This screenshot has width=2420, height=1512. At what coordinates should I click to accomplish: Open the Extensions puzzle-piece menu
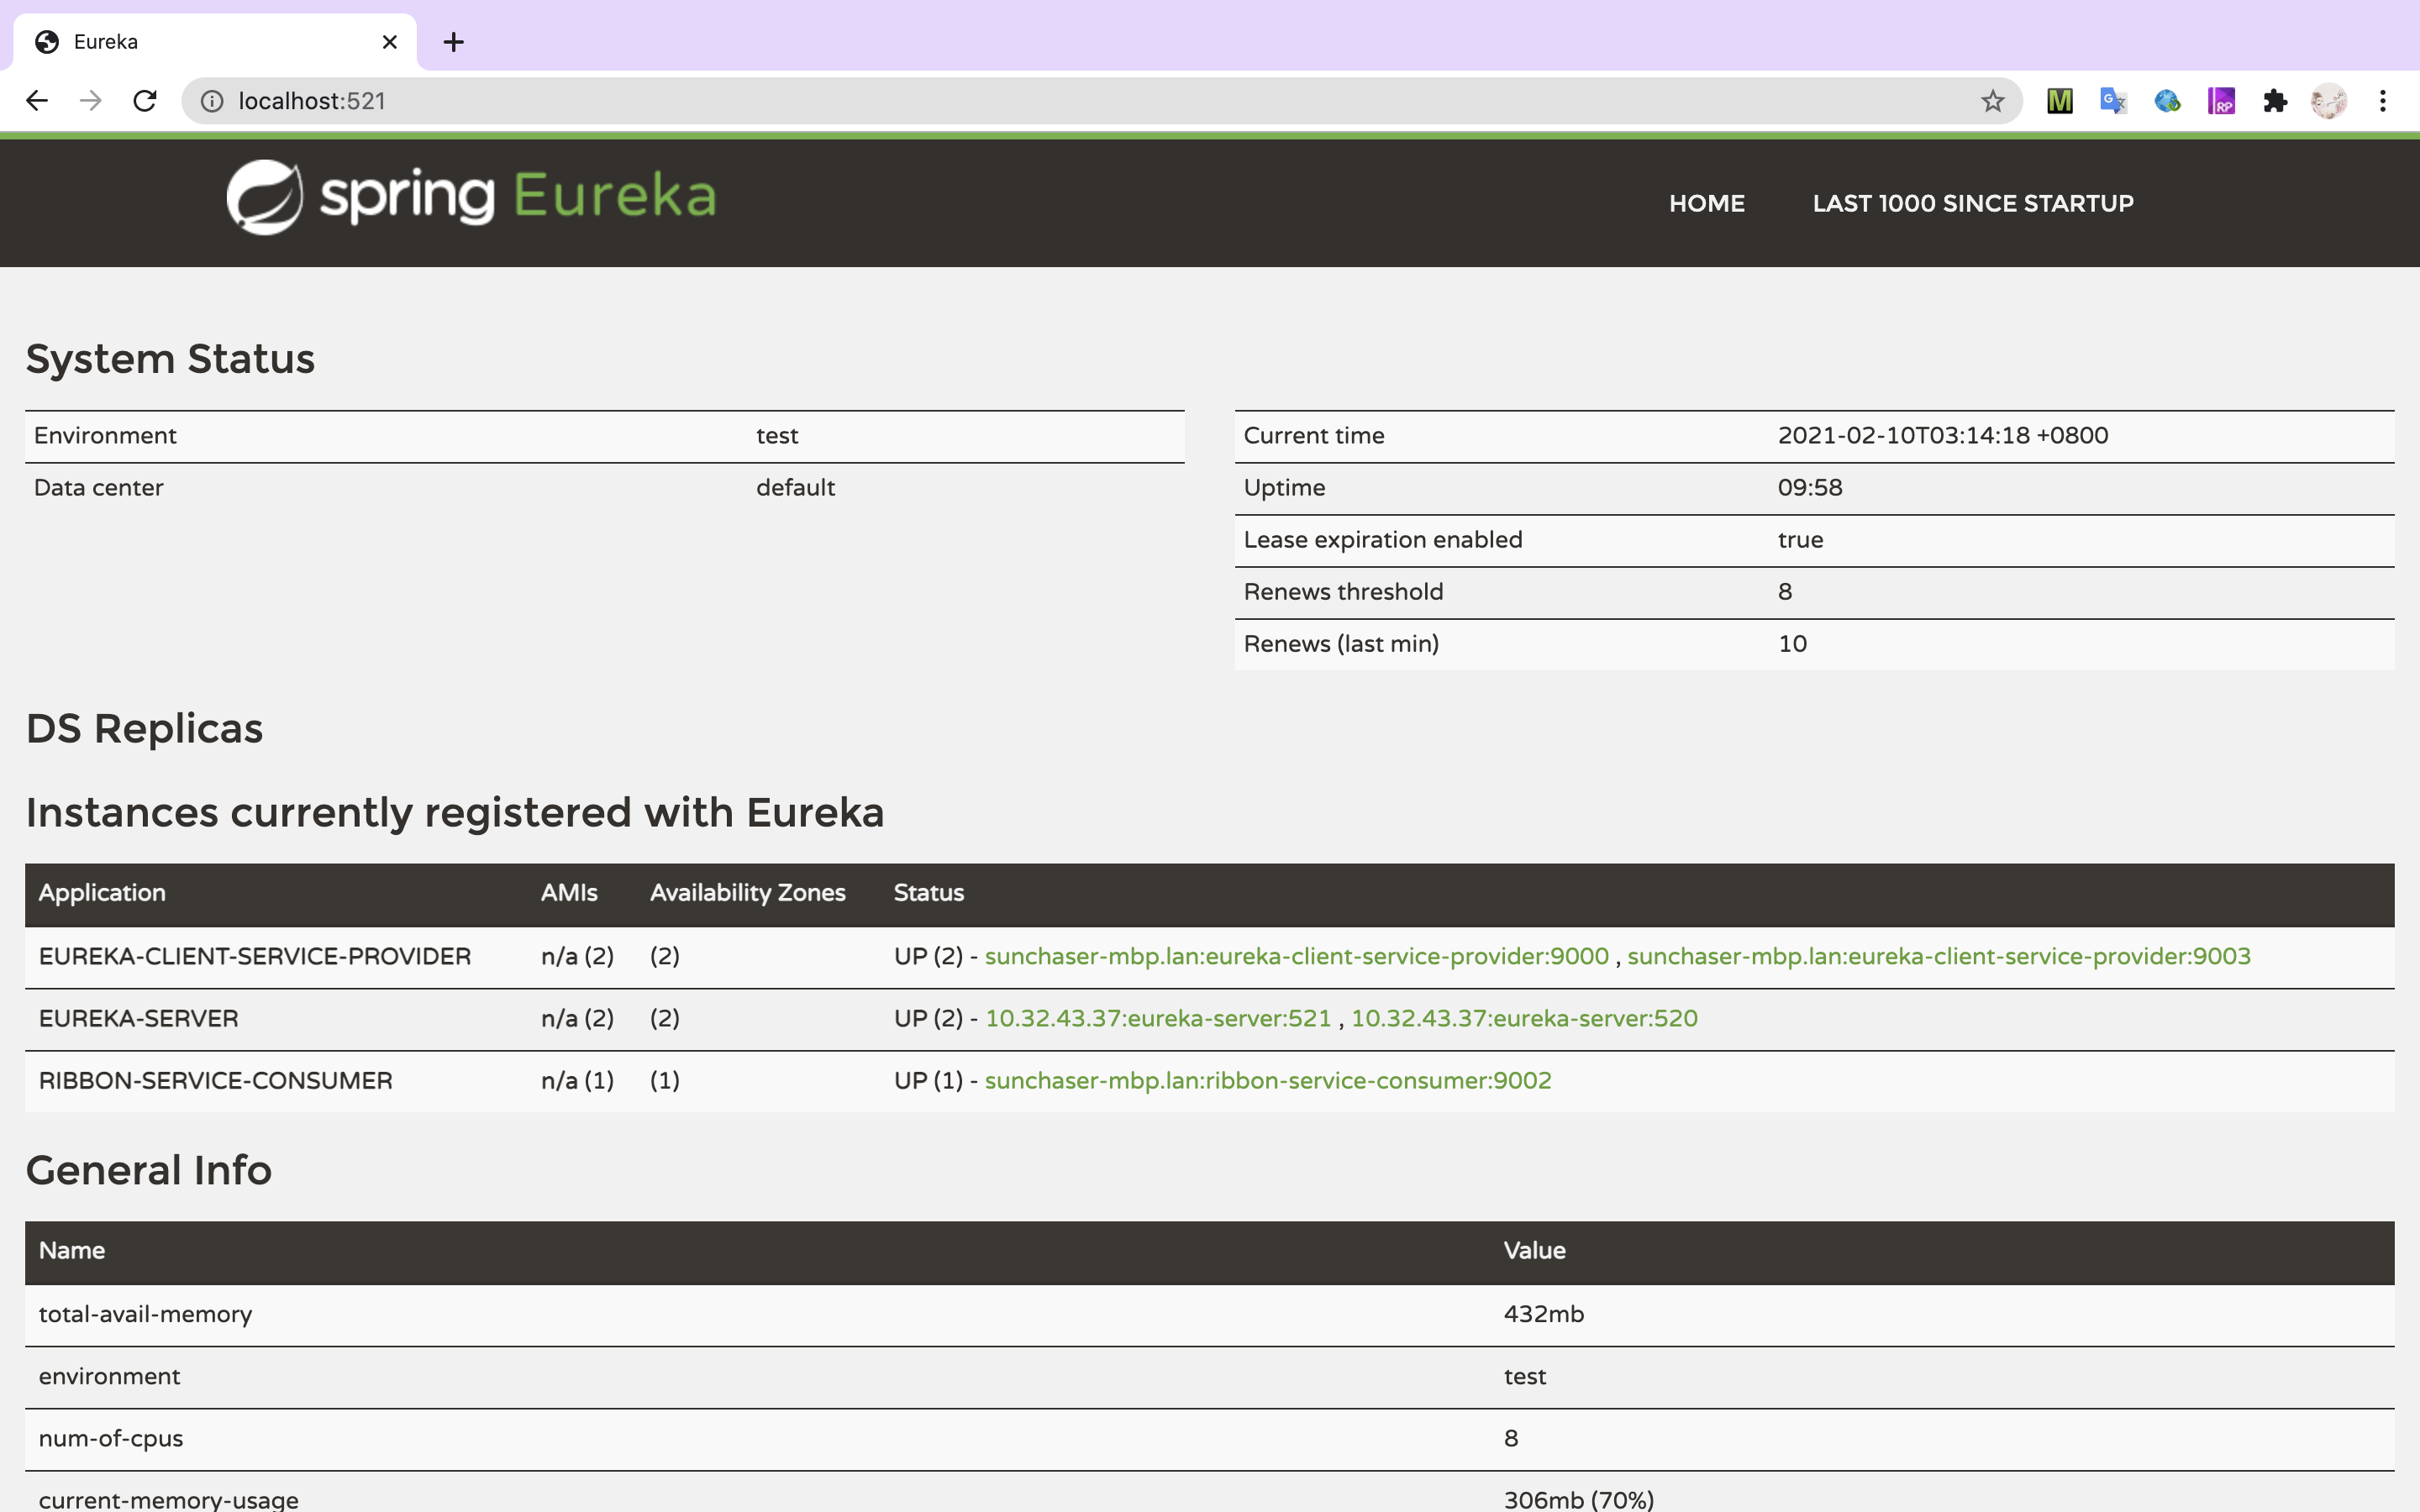(x=2275, y=101)
